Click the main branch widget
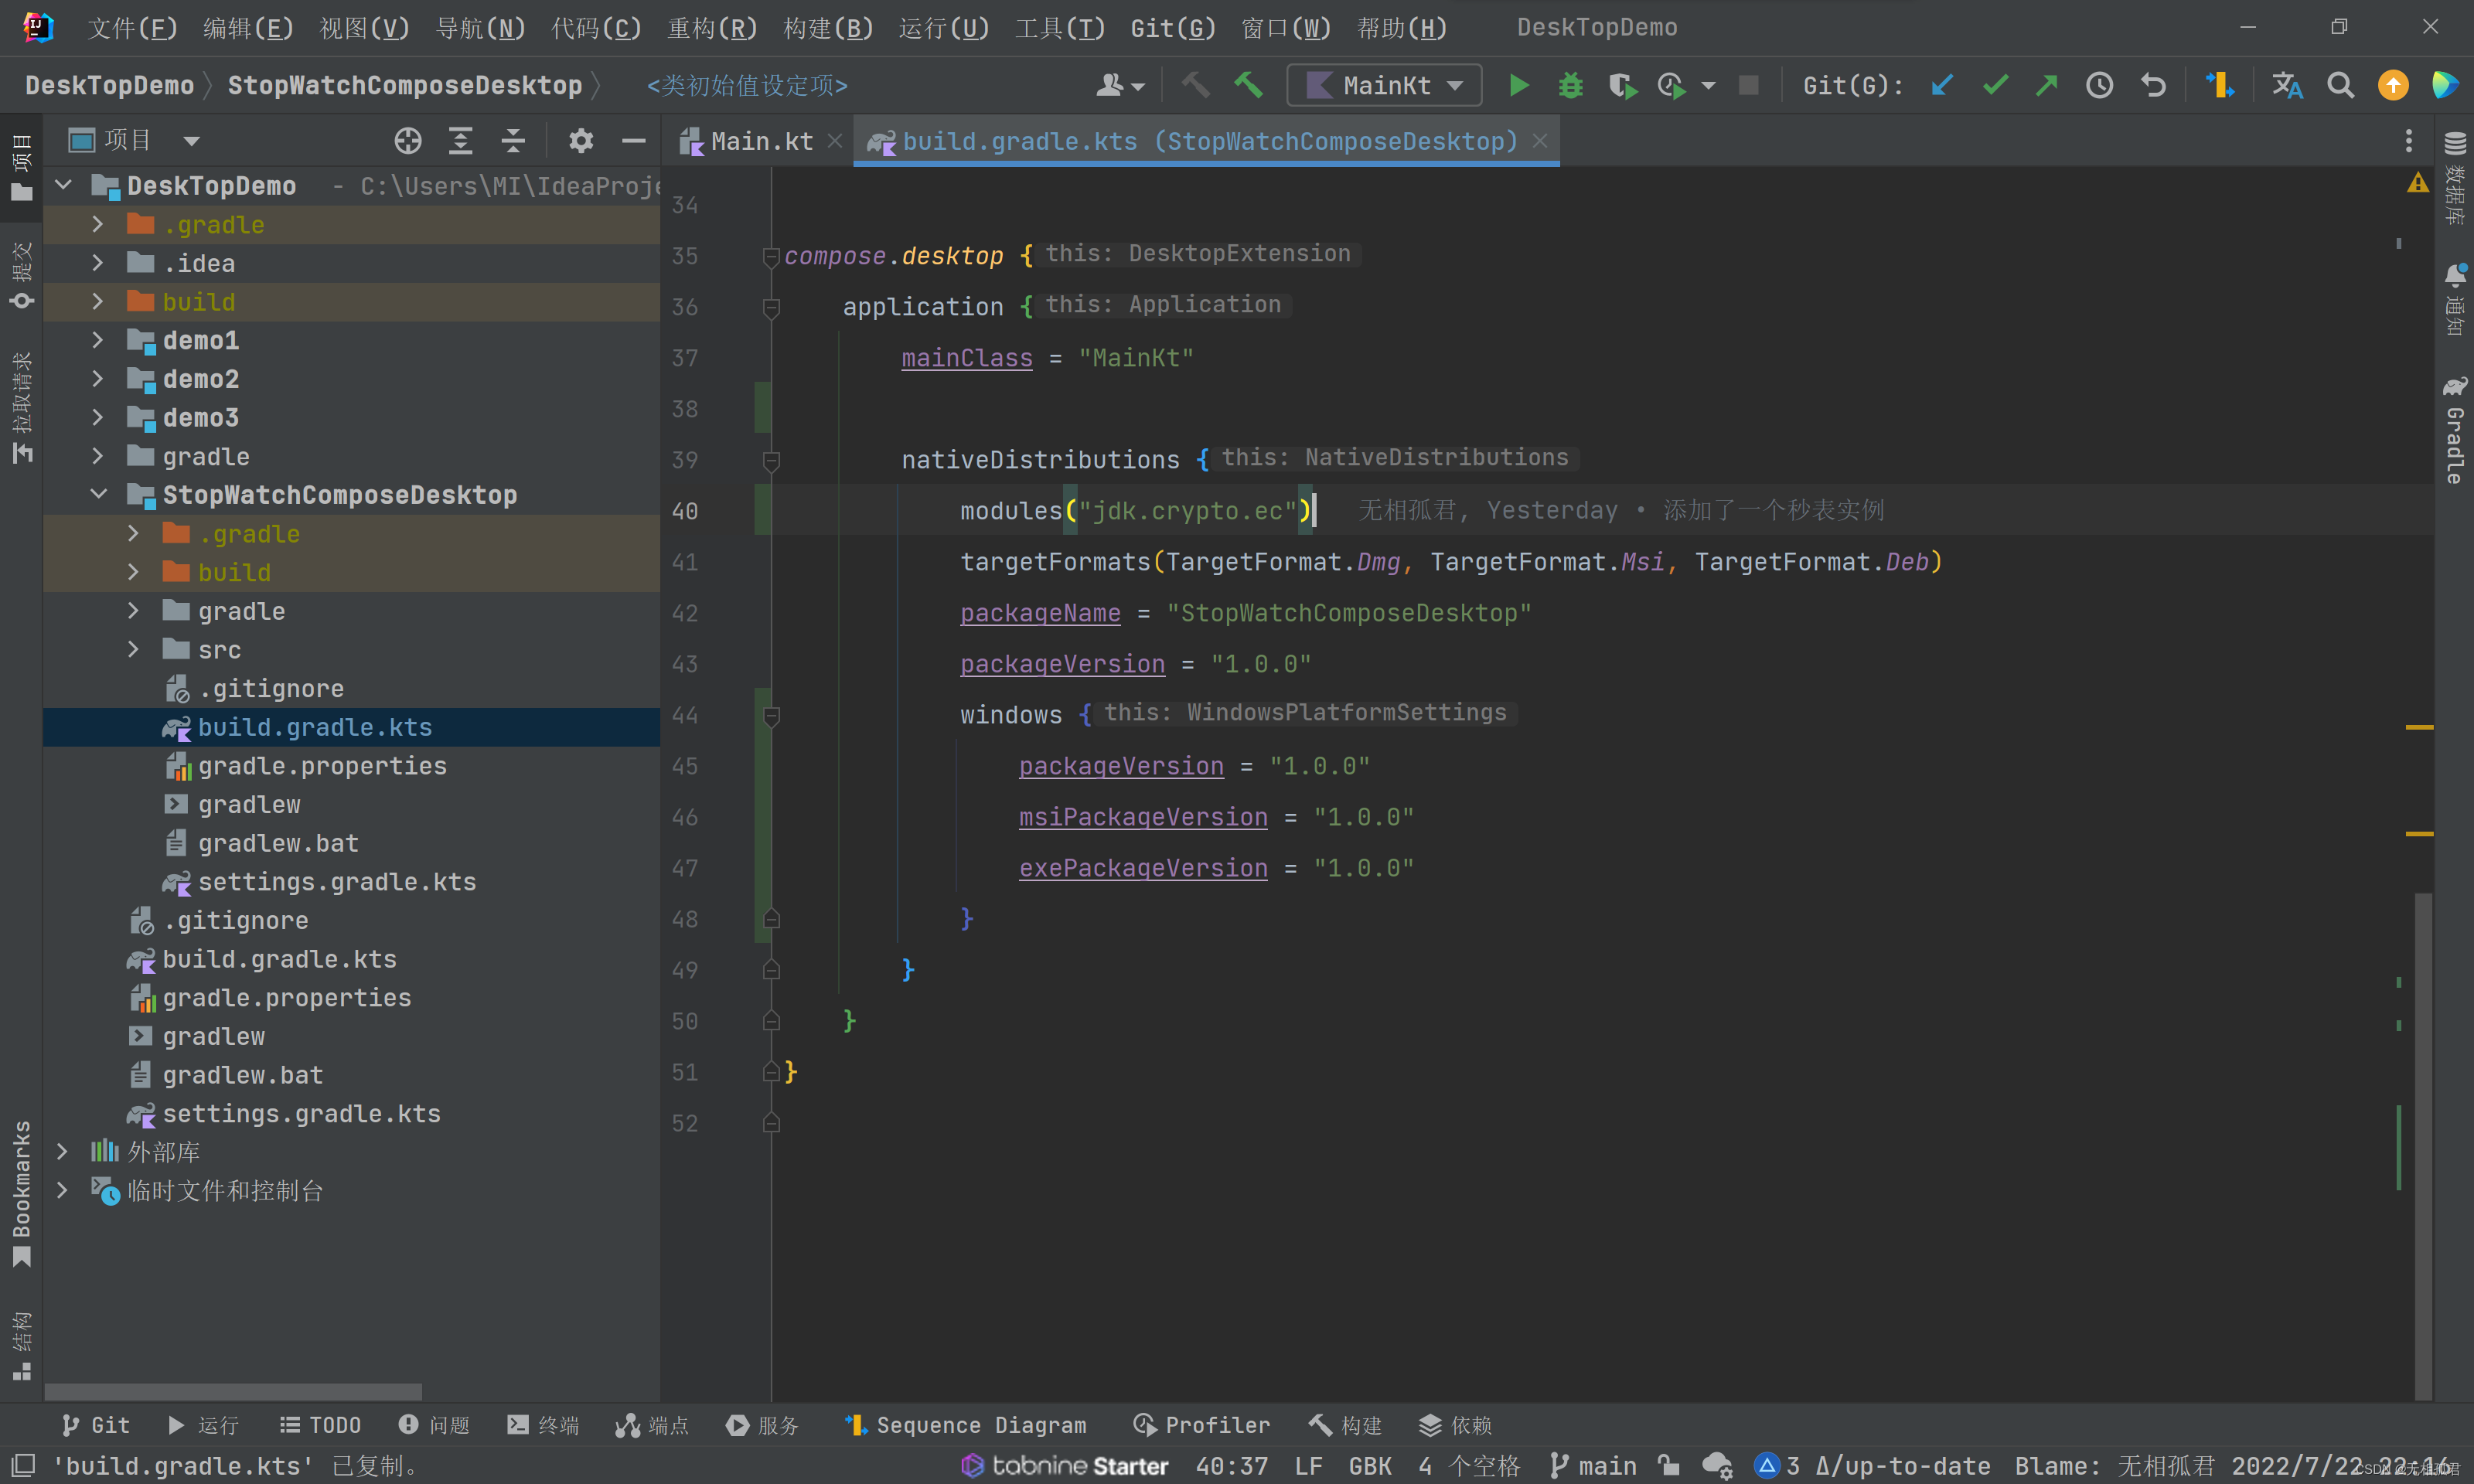Viewport: 2474px width, 1484px height. tap(1593, 1466)
